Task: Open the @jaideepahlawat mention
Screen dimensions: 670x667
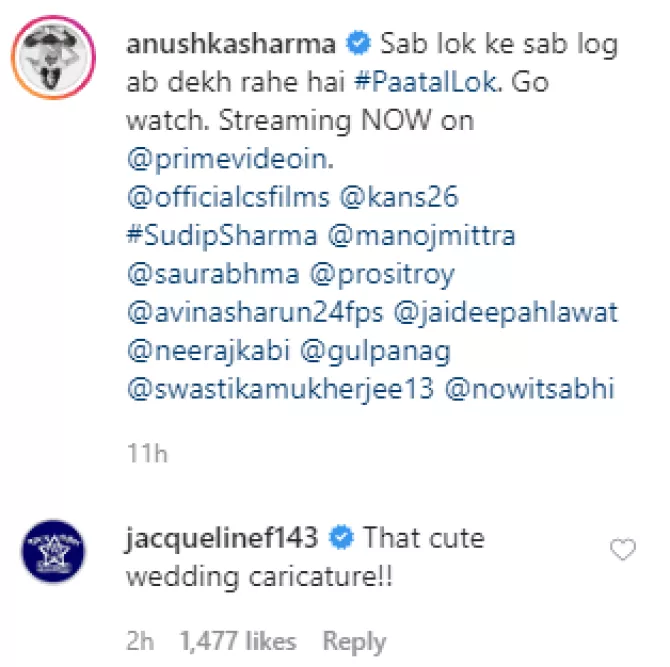Action: (x=505, y=313)
